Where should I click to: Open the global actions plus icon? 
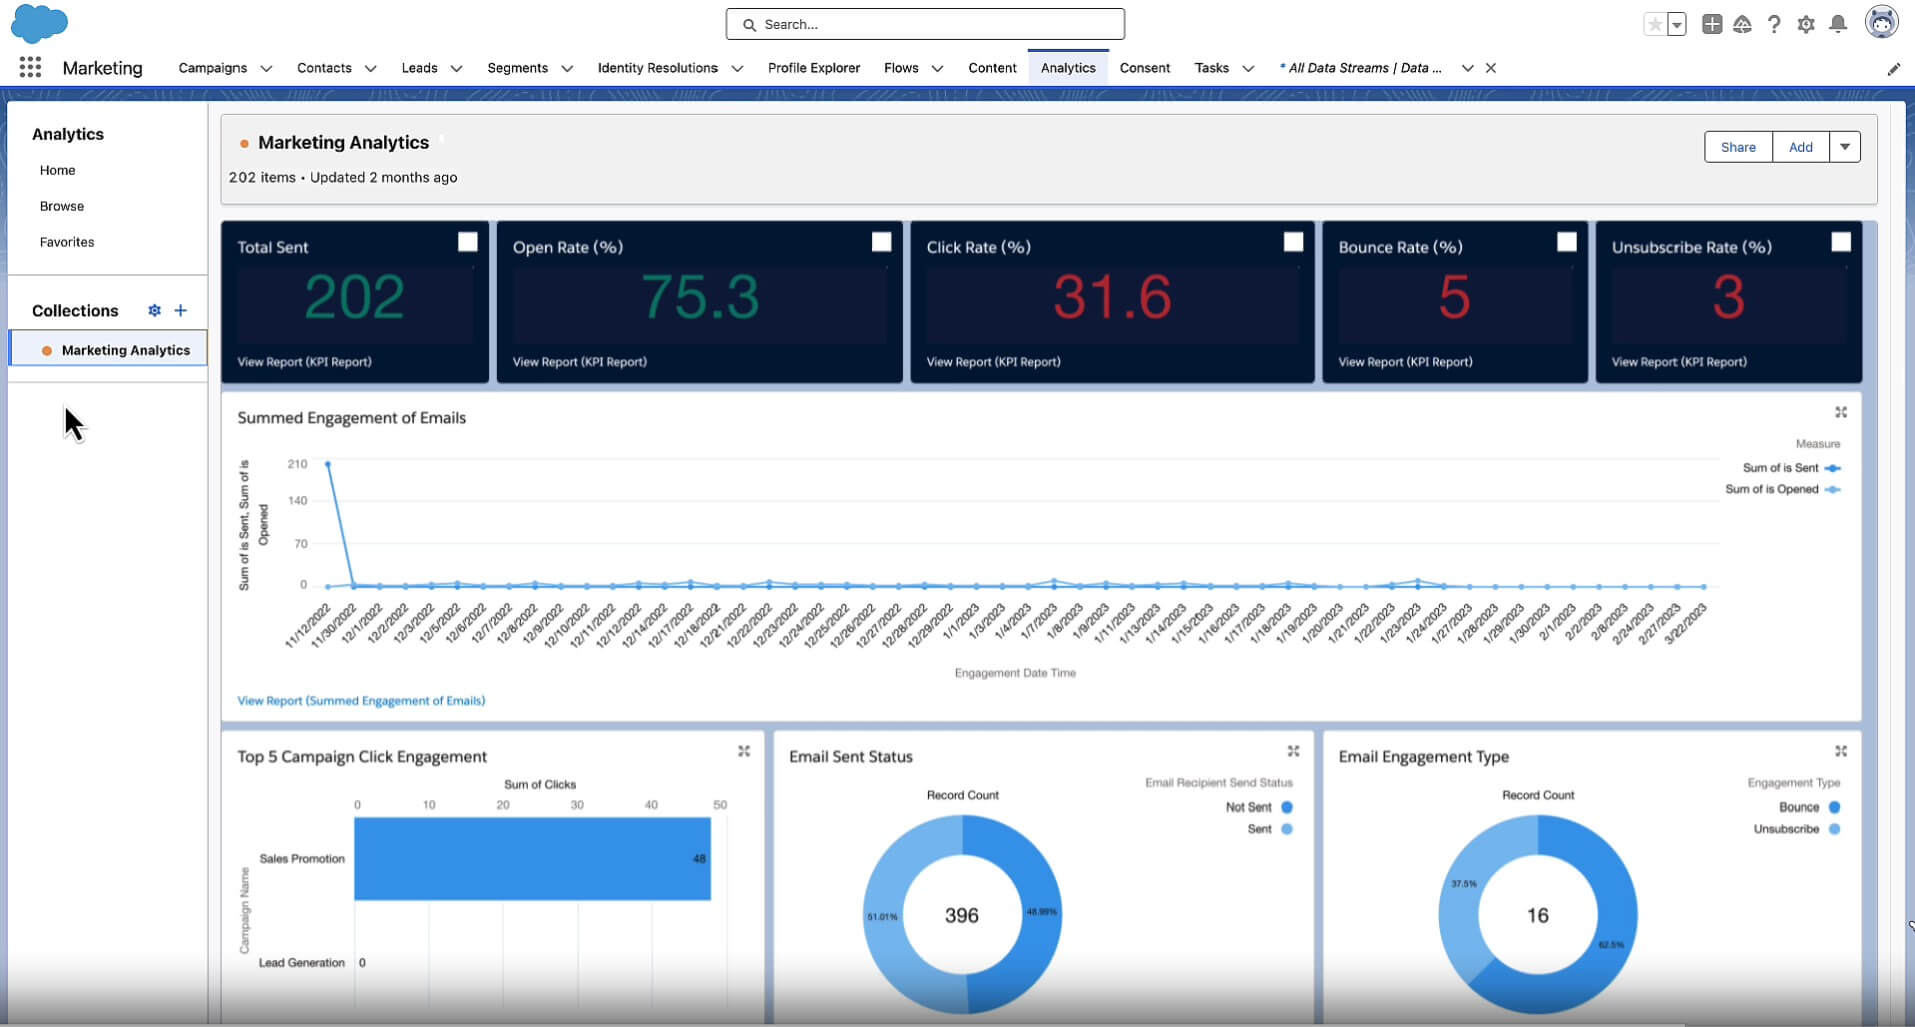coord(1712,24)
